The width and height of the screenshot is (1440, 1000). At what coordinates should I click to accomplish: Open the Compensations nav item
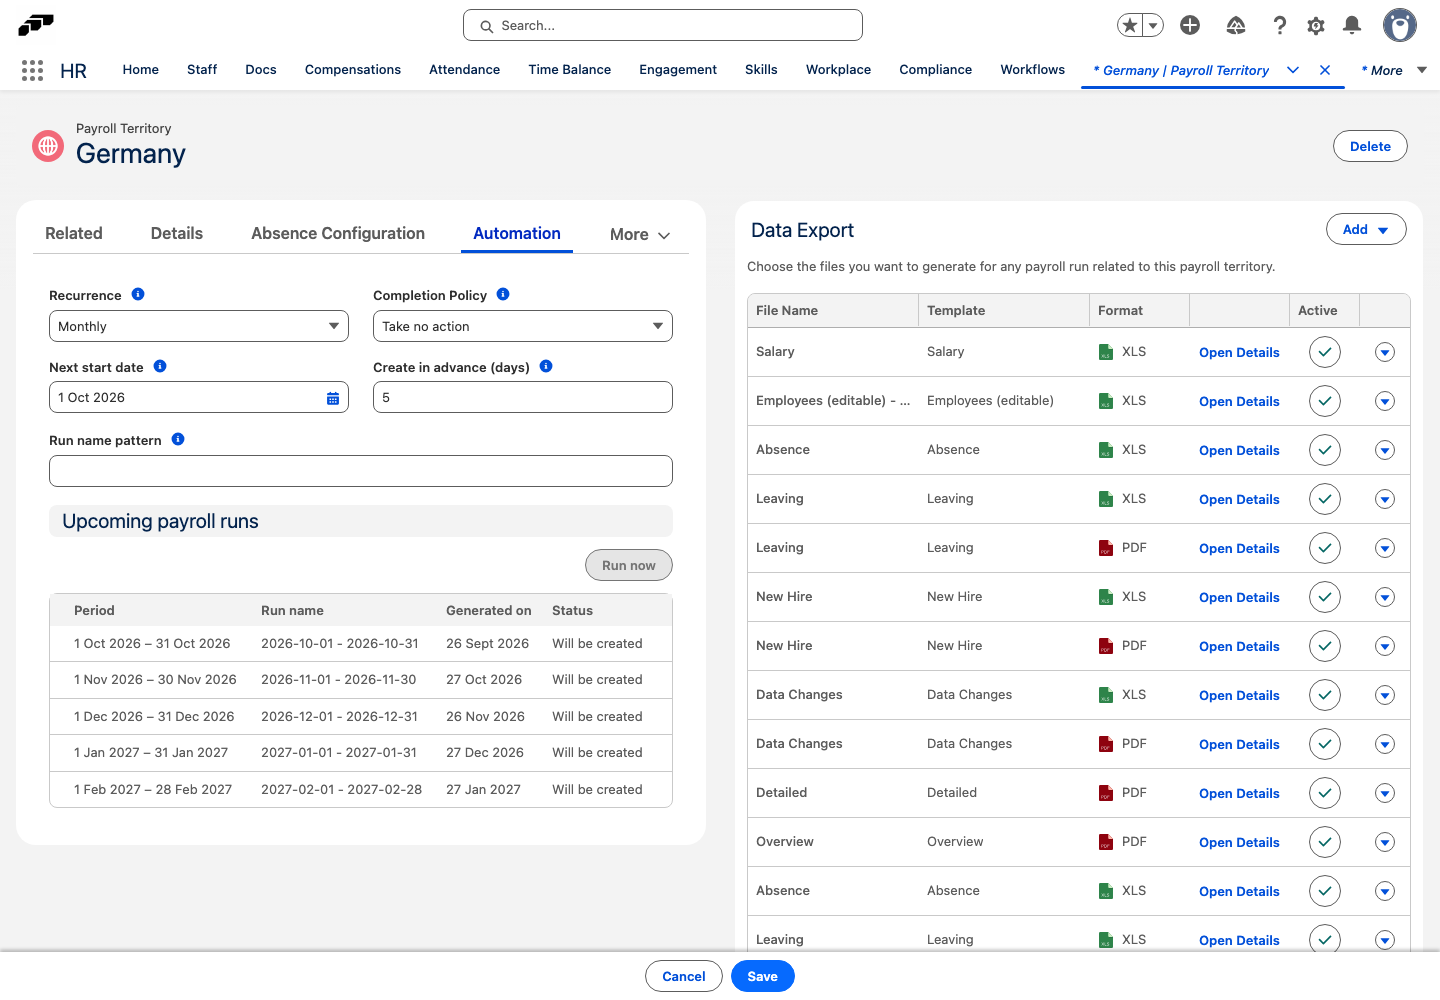353,70
